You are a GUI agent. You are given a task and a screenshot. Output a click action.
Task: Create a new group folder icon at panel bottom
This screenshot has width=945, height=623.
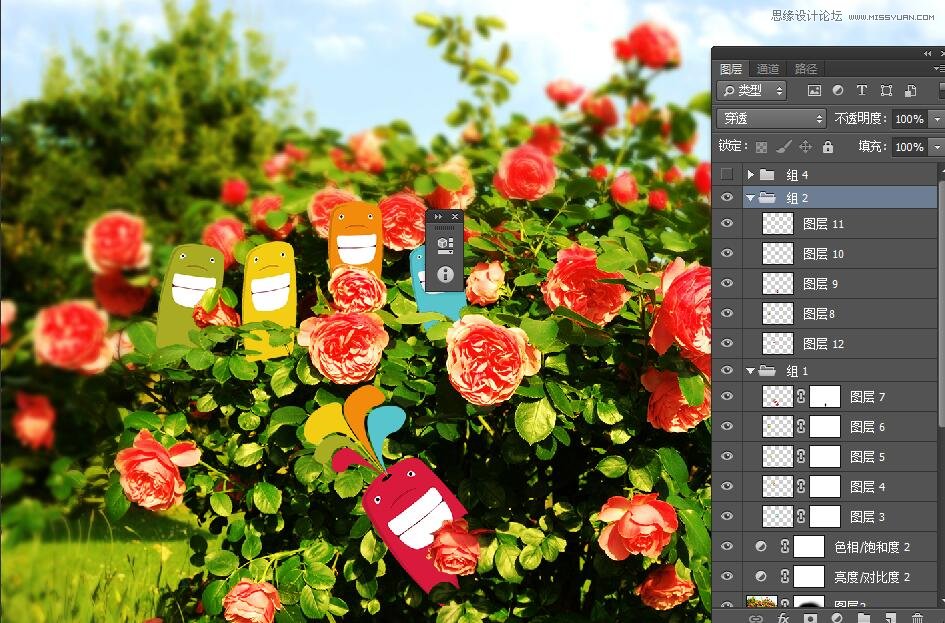(864, 618)
